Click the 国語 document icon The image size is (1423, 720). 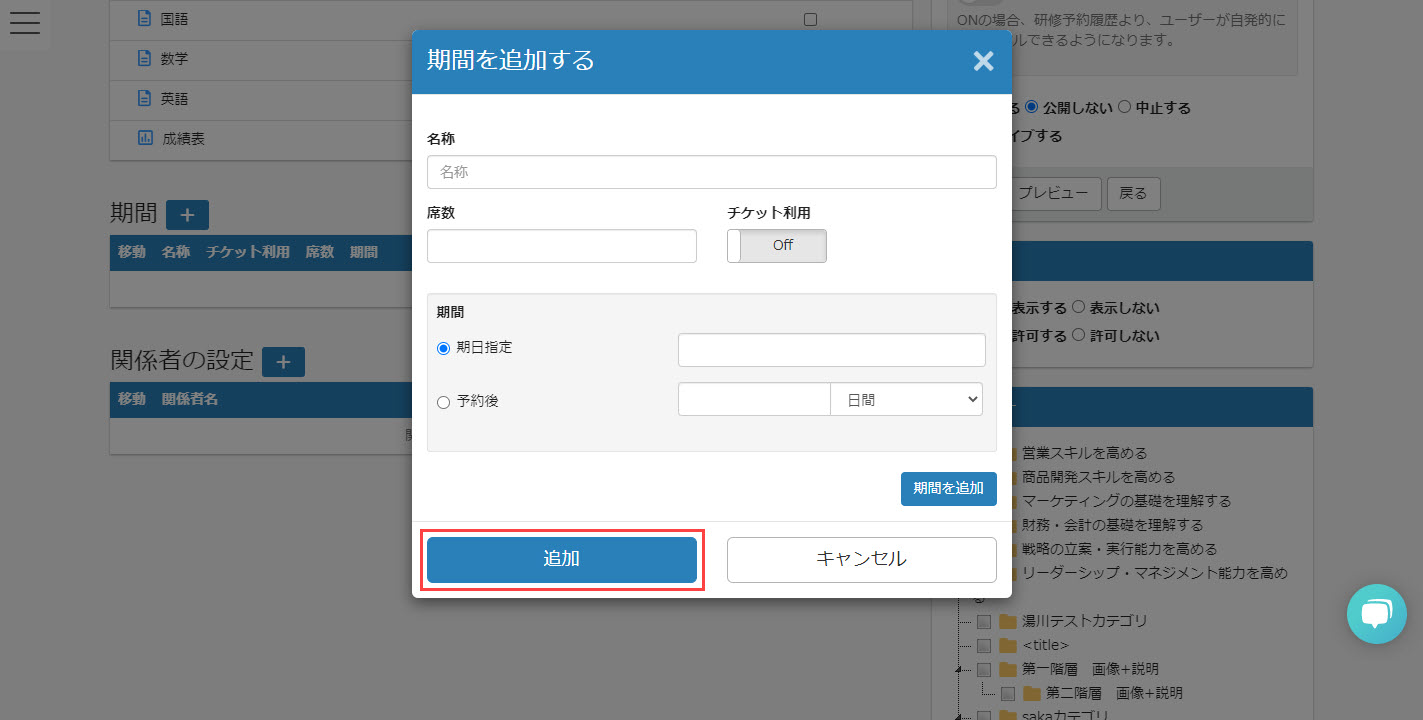pos(144,19)
